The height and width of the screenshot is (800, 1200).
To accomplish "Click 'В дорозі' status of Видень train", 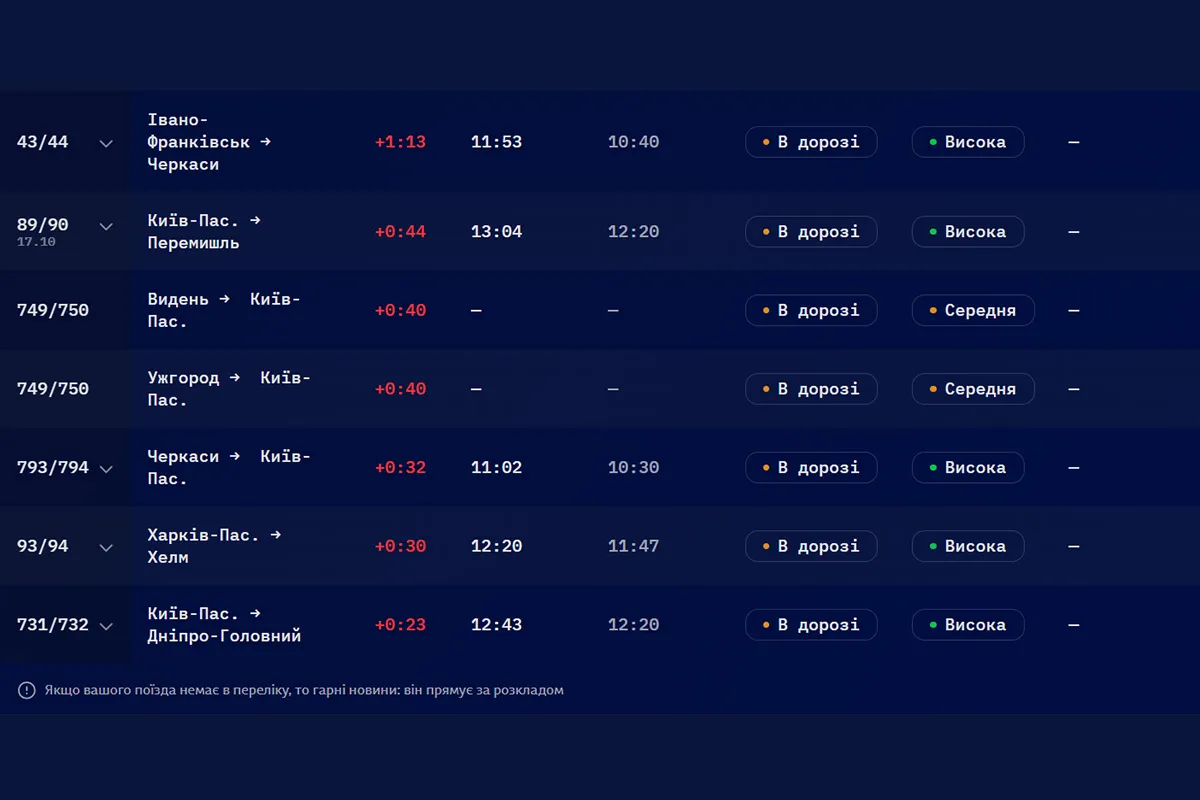I will click(x=811, y=310).
